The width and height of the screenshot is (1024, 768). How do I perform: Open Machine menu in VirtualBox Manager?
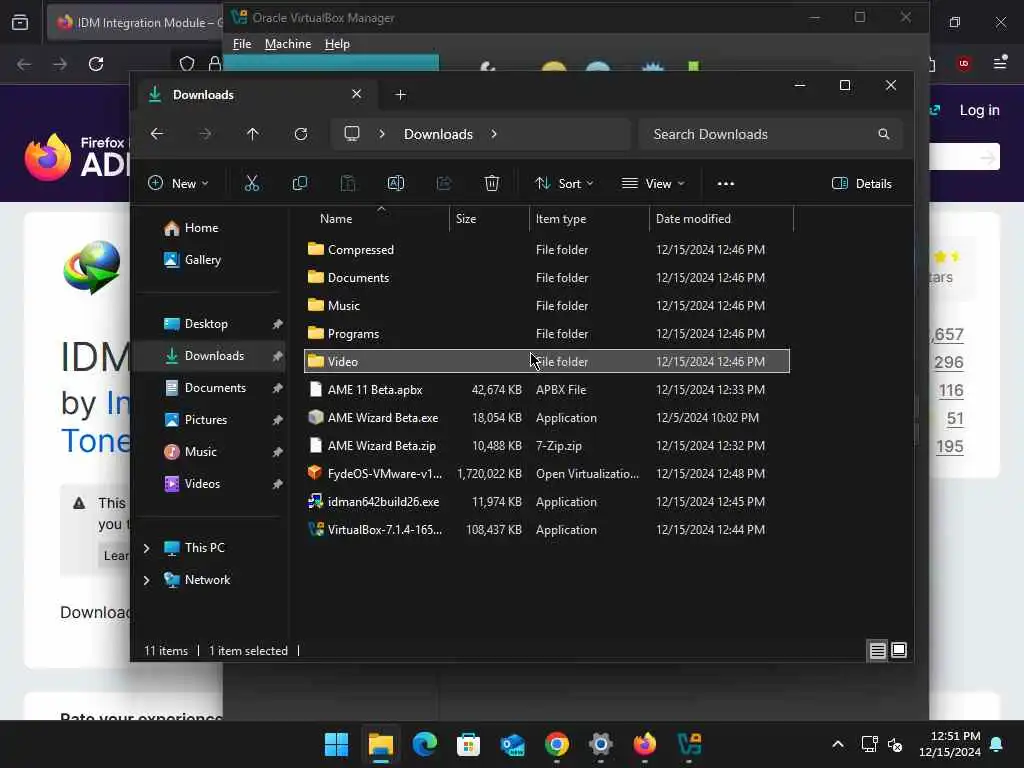click(x=288, y=44)
